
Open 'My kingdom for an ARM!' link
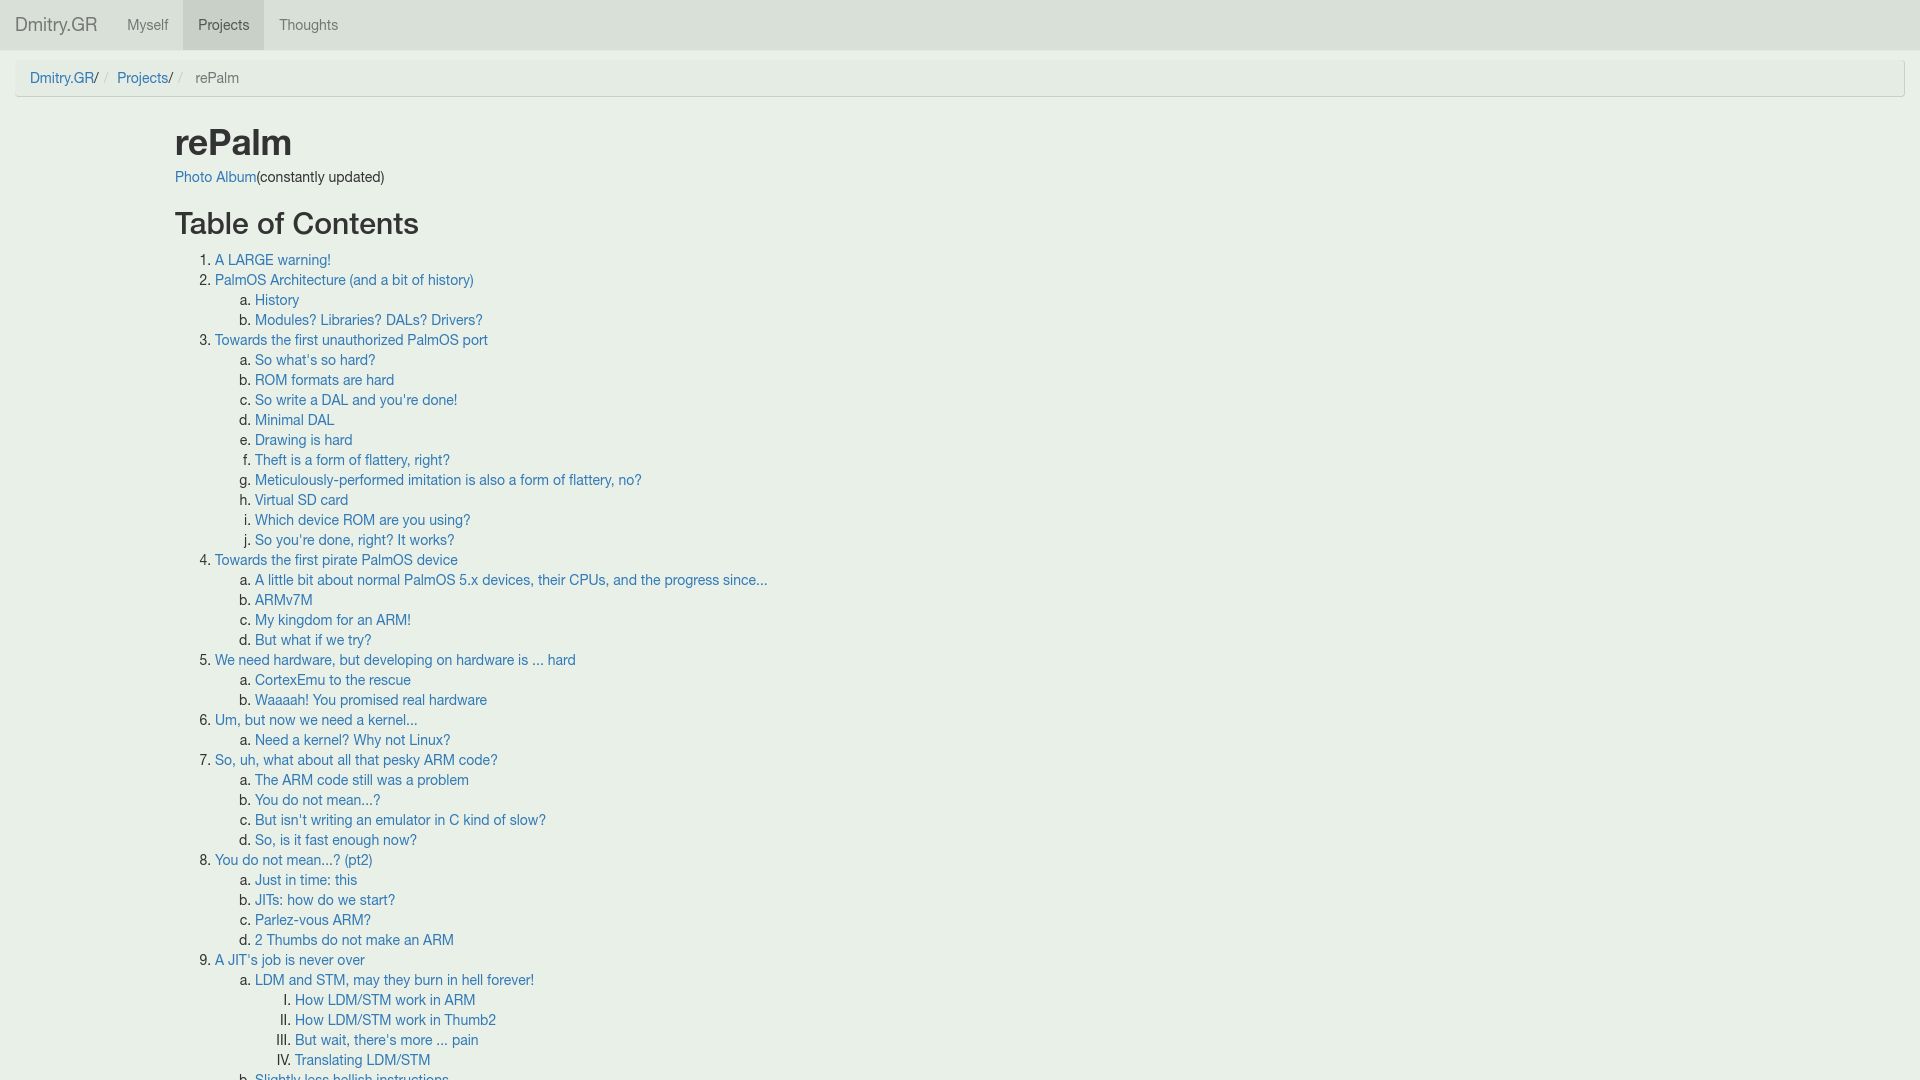(x=332, y=620)
